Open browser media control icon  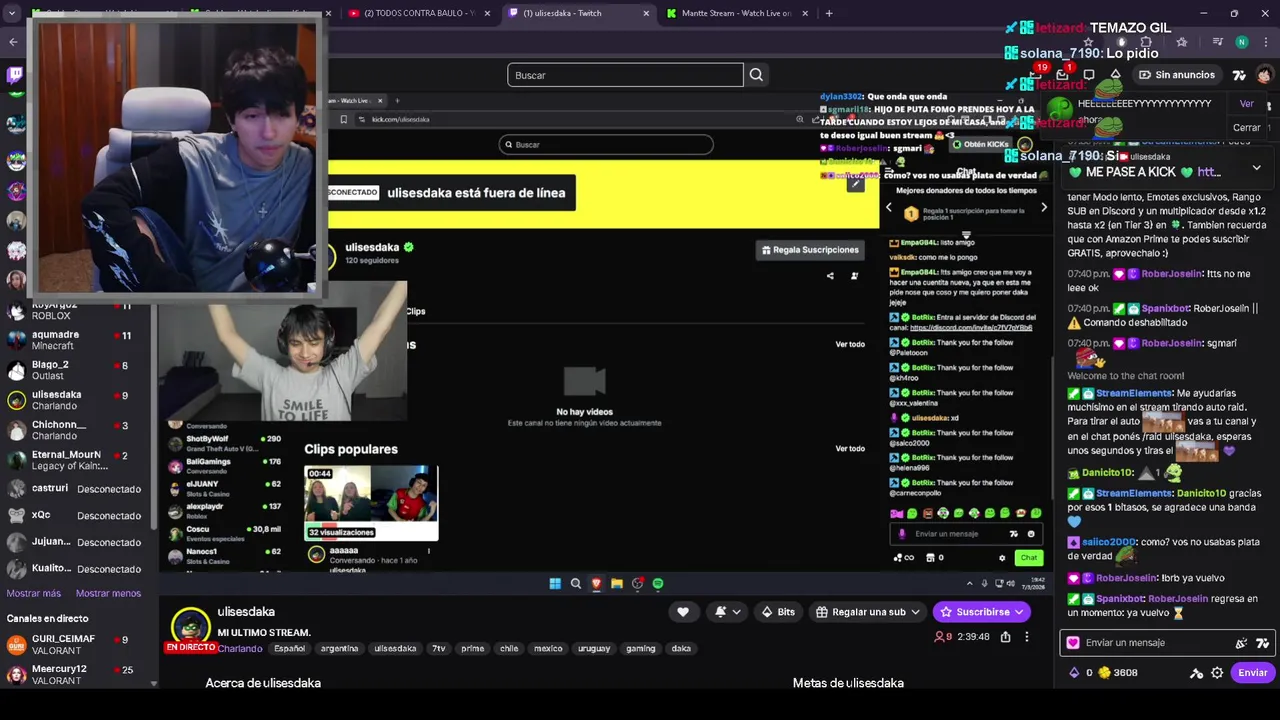point(1217,42)
